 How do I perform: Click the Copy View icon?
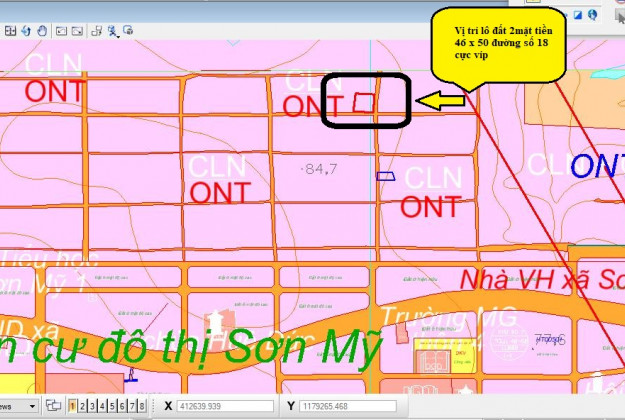(x=96, y=31)
